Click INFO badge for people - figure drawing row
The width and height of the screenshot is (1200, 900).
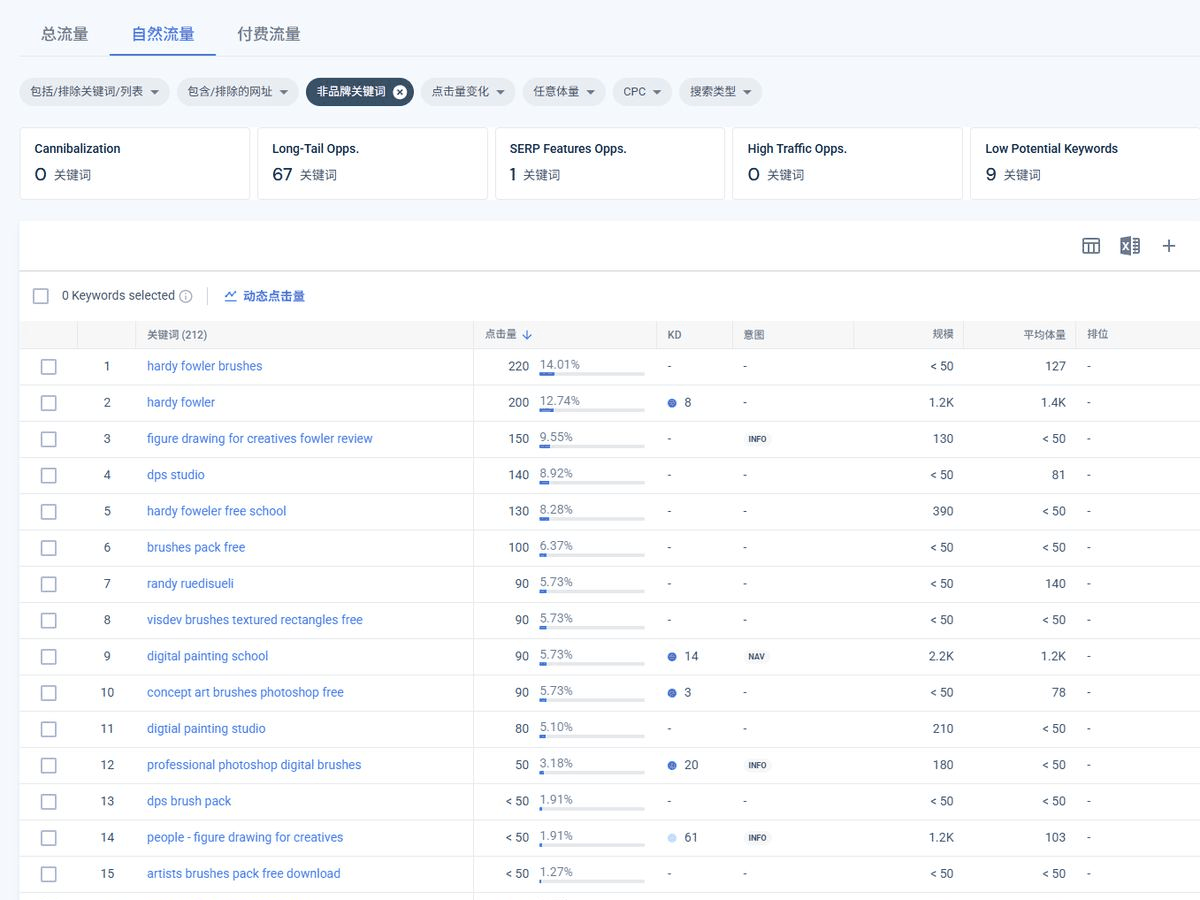(x=757, y=838)
